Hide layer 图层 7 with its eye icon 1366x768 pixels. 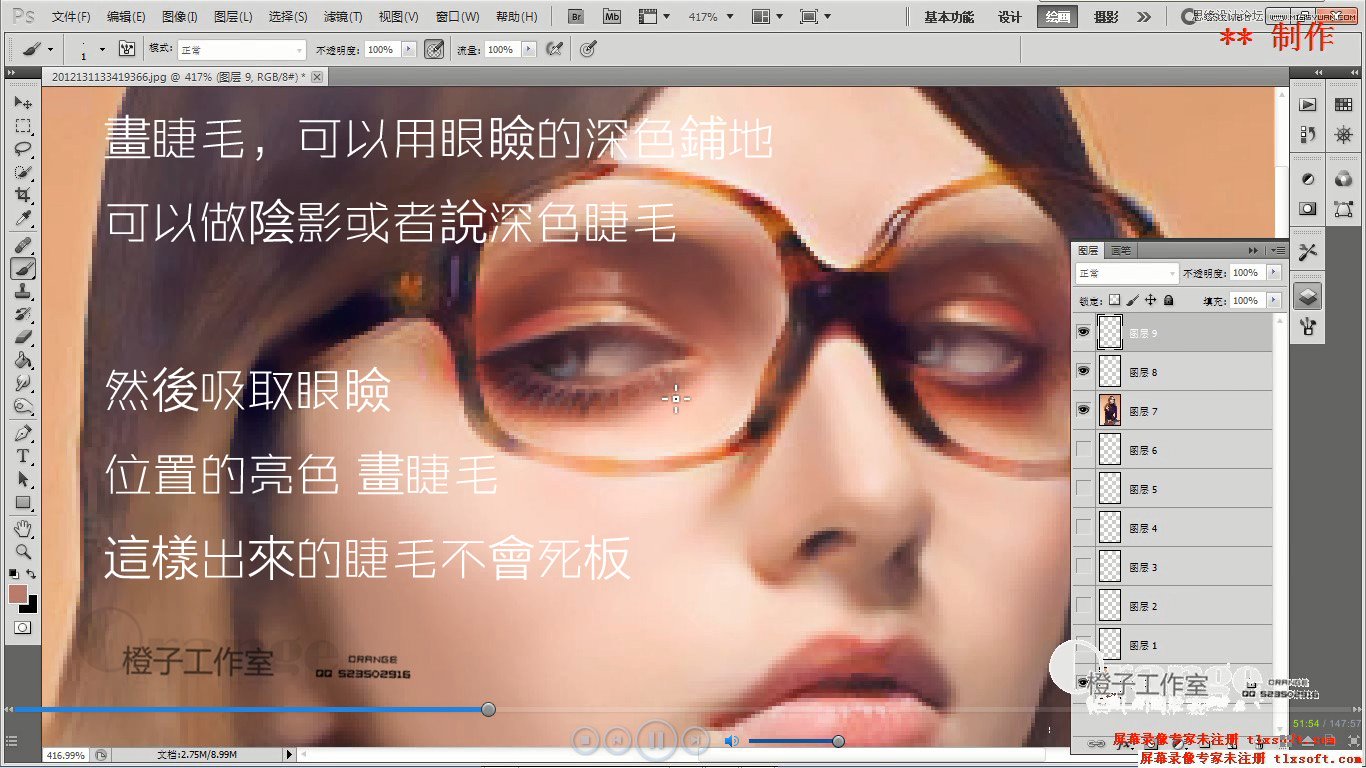(x=1084, y=410)
